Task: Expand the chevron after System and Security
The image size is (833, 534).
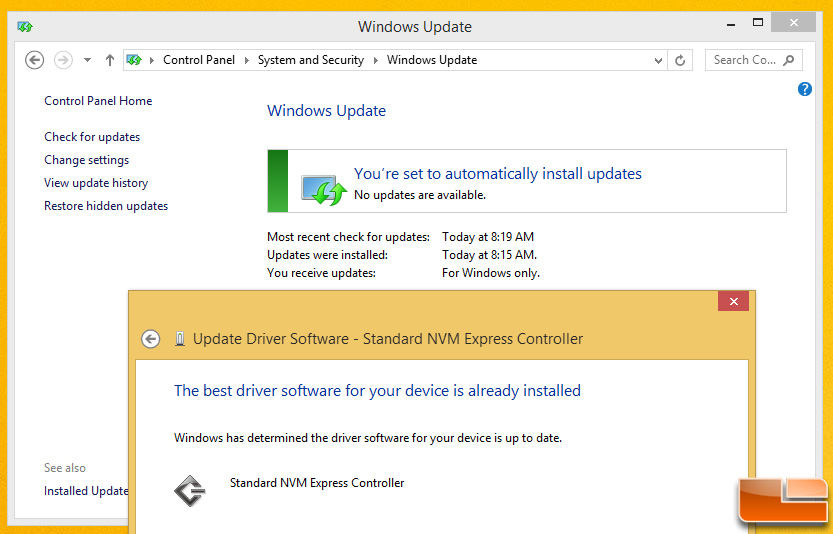Action: [x=376, y=60]
